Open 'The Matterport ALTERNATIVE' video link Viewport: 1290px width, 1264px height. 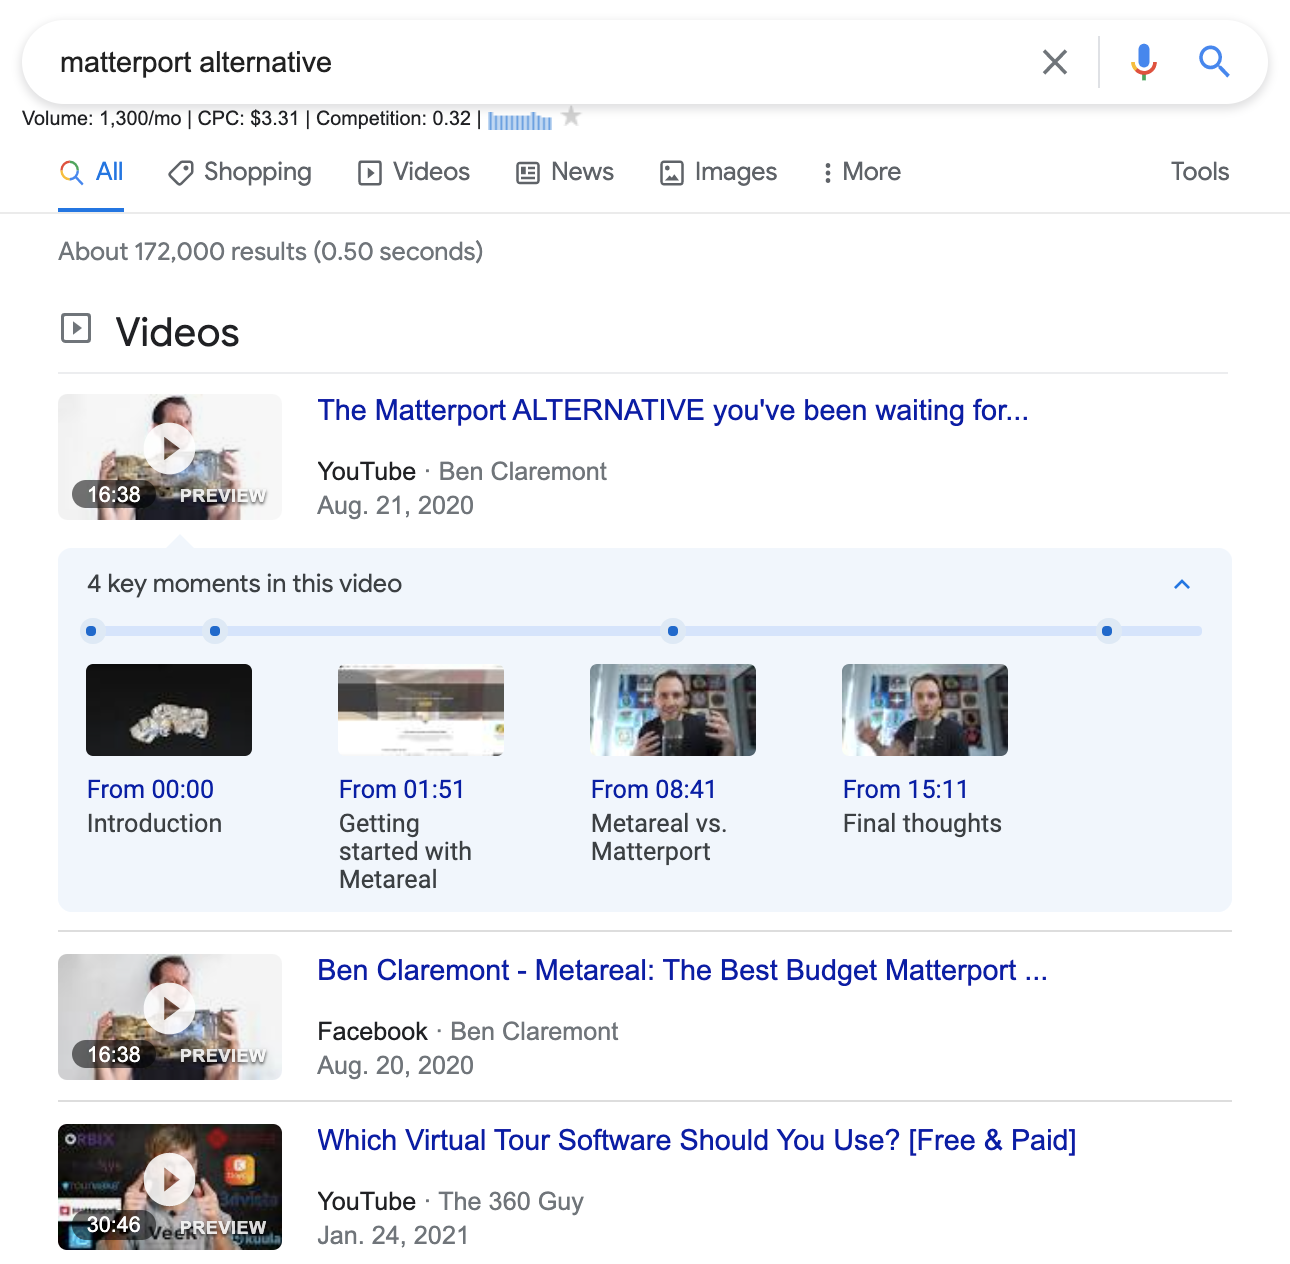pyautogui.click(x=672, y=410)
